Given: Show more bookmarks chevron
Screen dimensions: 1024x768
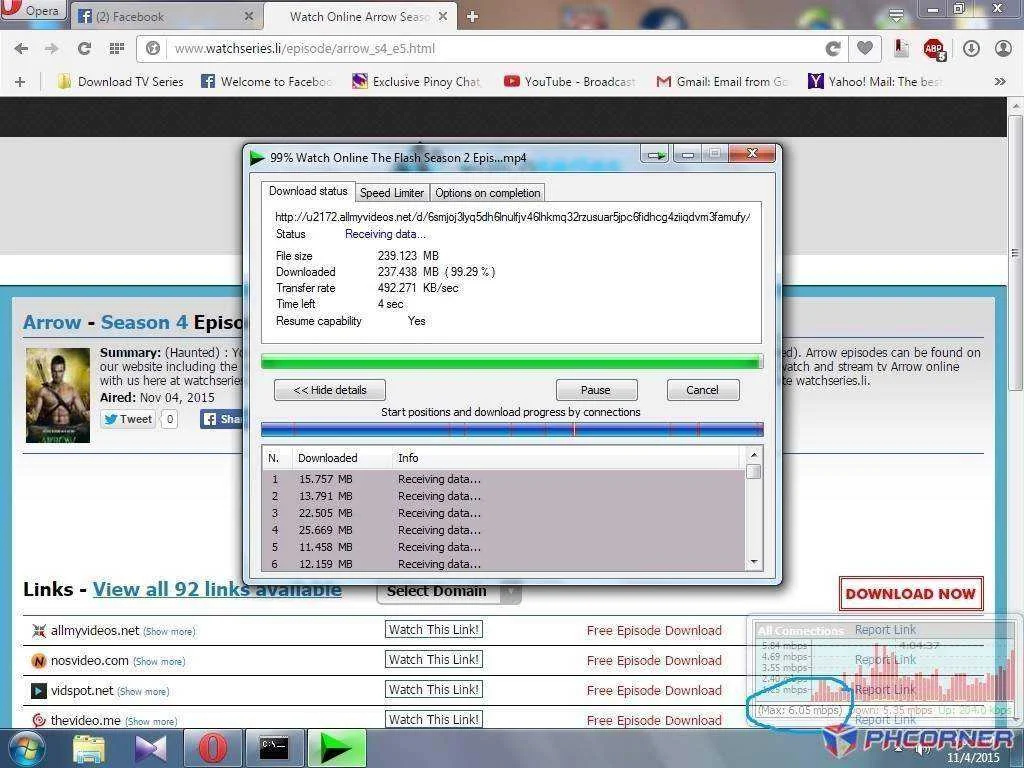Looking at the screenshot, I should point(1000,82).
